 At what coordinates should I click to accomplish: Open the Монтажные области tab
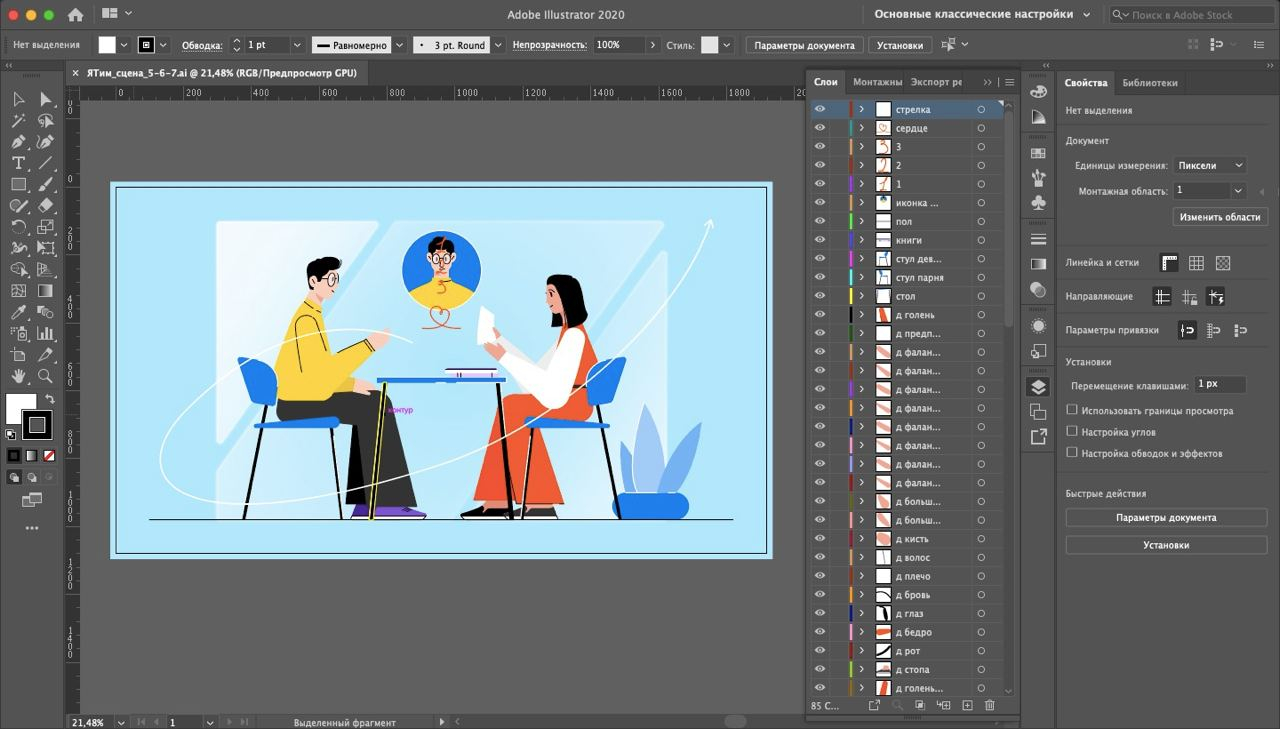[876, 82]
